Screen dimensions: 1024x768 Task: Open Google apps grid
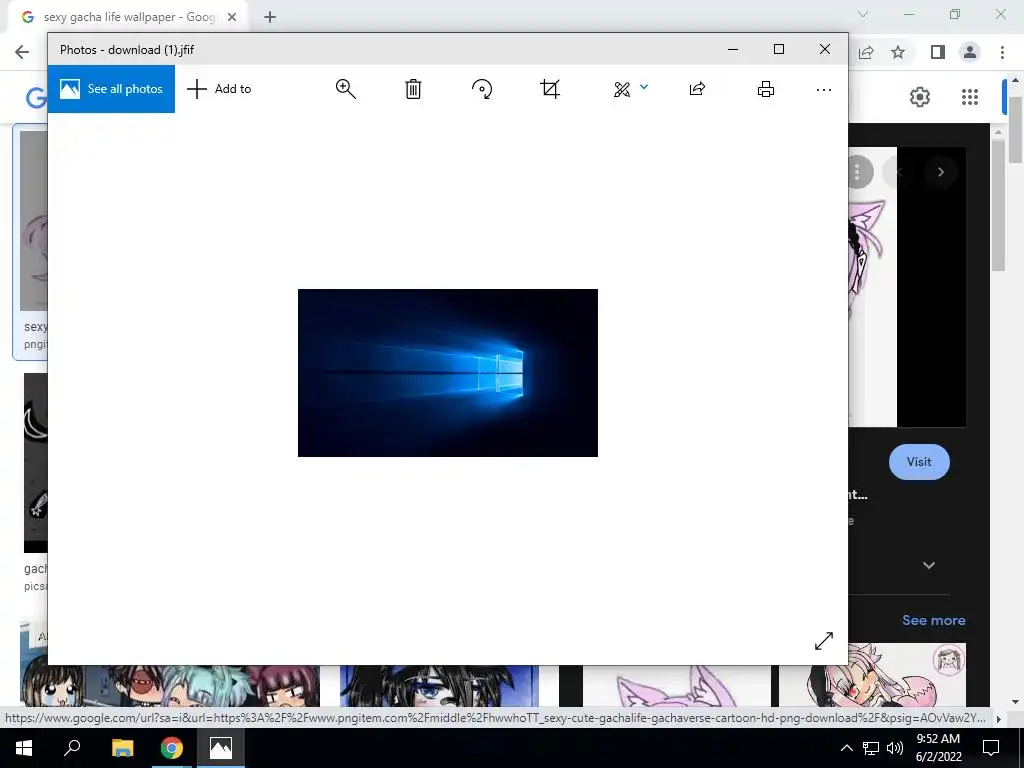pos(970,97)
